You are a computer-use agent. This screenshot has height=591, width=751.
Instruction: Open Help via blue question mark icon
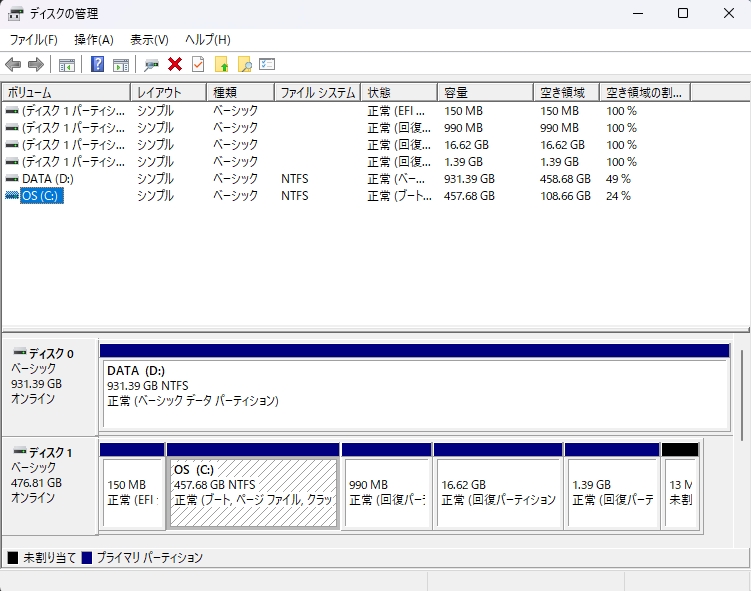[x=98, y=65]
